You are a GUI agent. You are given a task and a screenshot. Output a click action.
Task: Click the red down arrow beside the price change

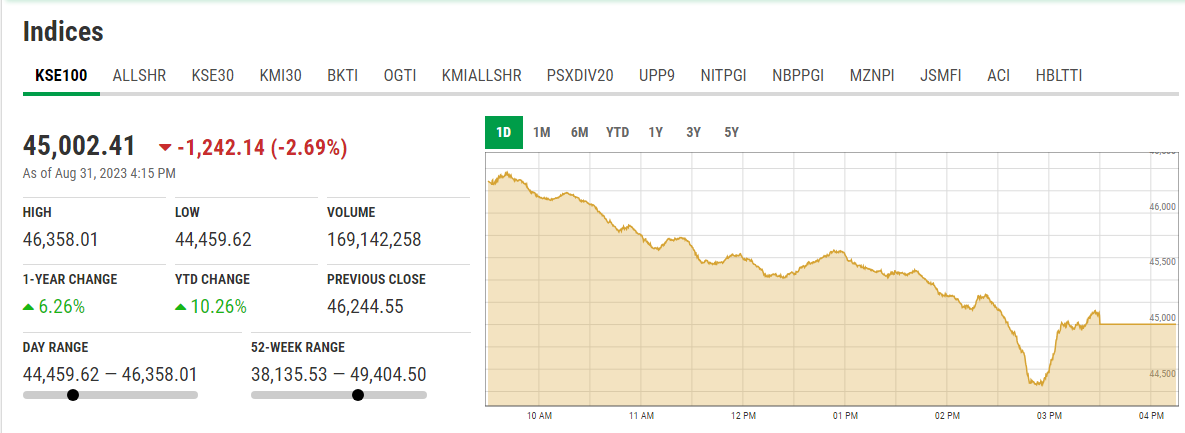(x=166, y=148)
